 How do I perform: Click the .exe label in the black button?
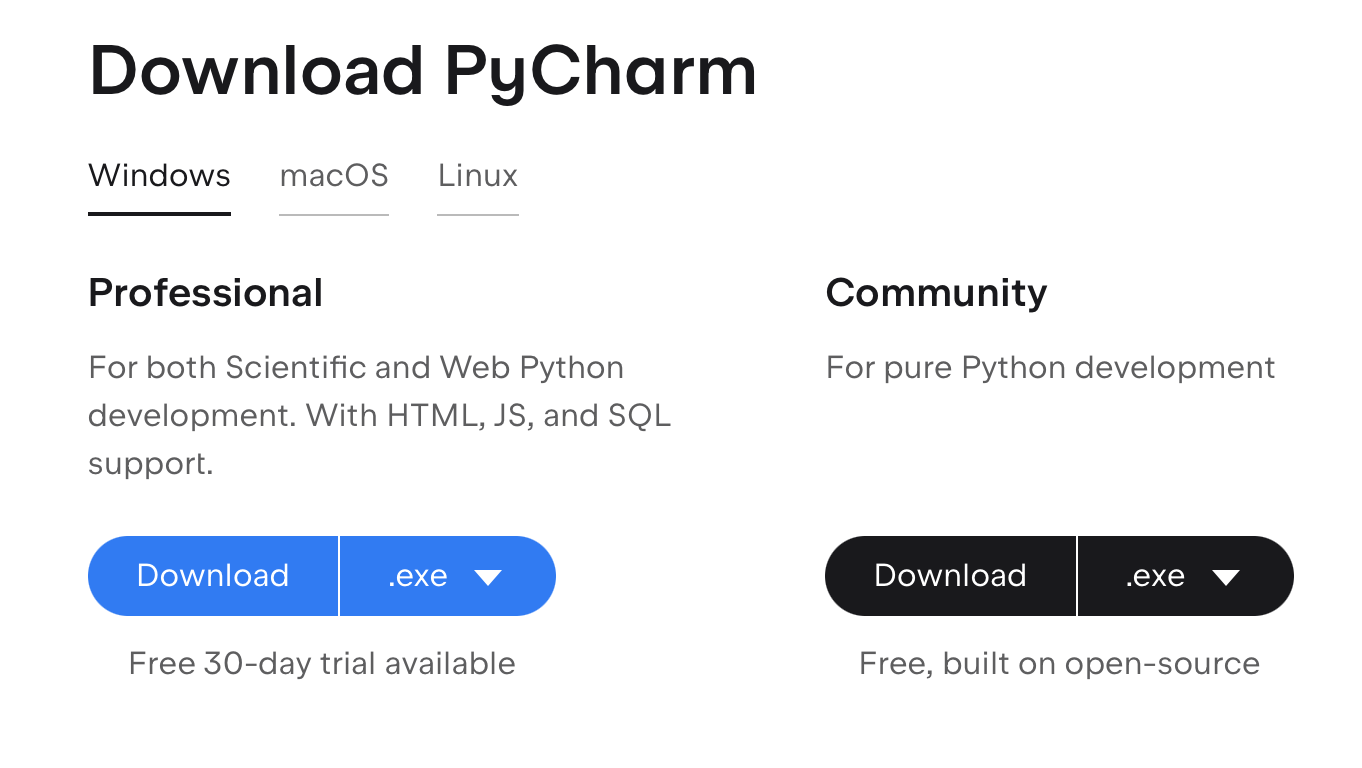tap(1155, 576)
